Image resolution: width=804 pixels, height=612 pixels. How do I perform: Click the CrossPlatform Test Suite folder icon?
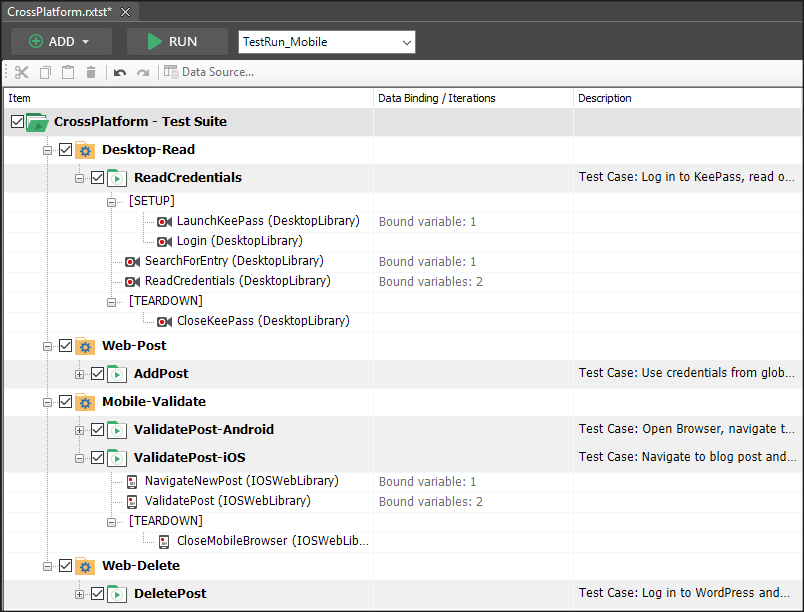click(37, 122)
